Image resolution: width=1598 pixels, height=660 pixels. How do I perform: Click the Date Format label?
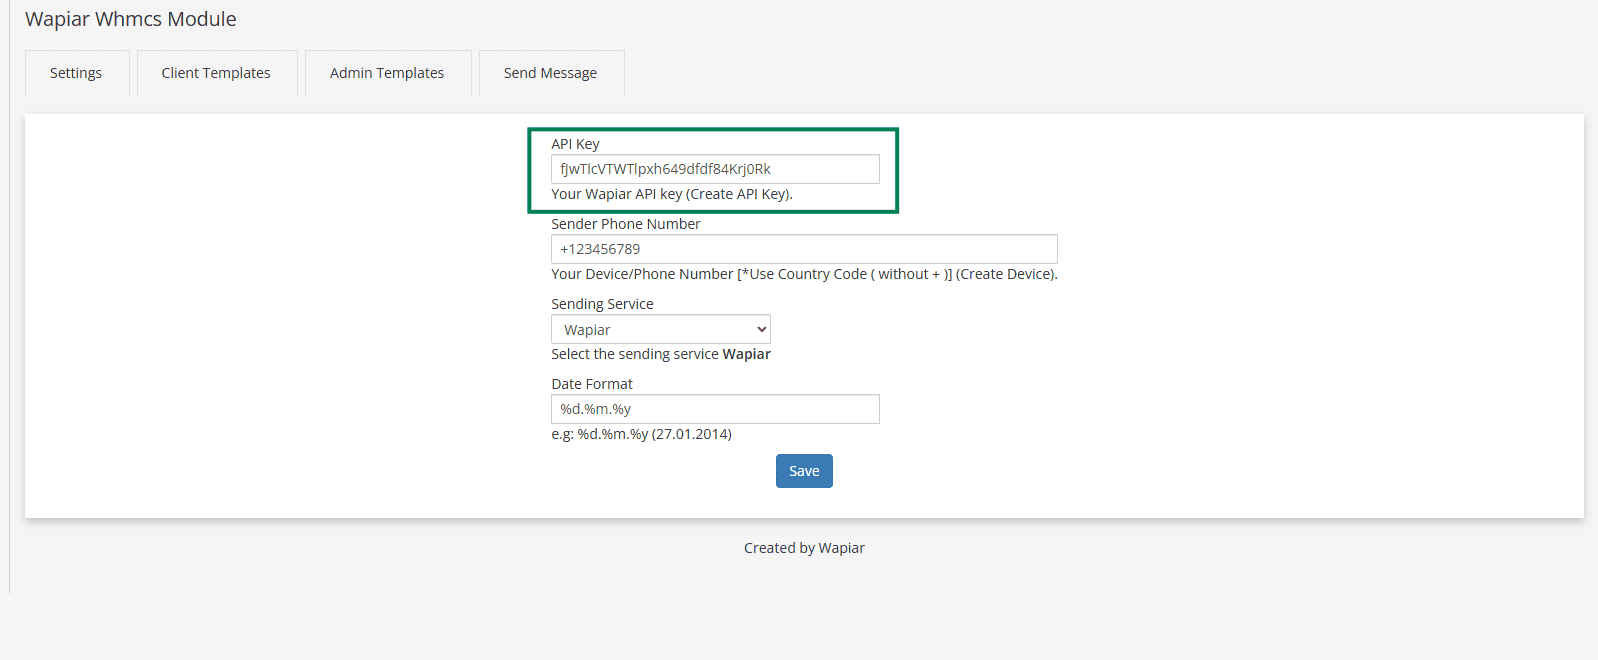pos(592,384)
